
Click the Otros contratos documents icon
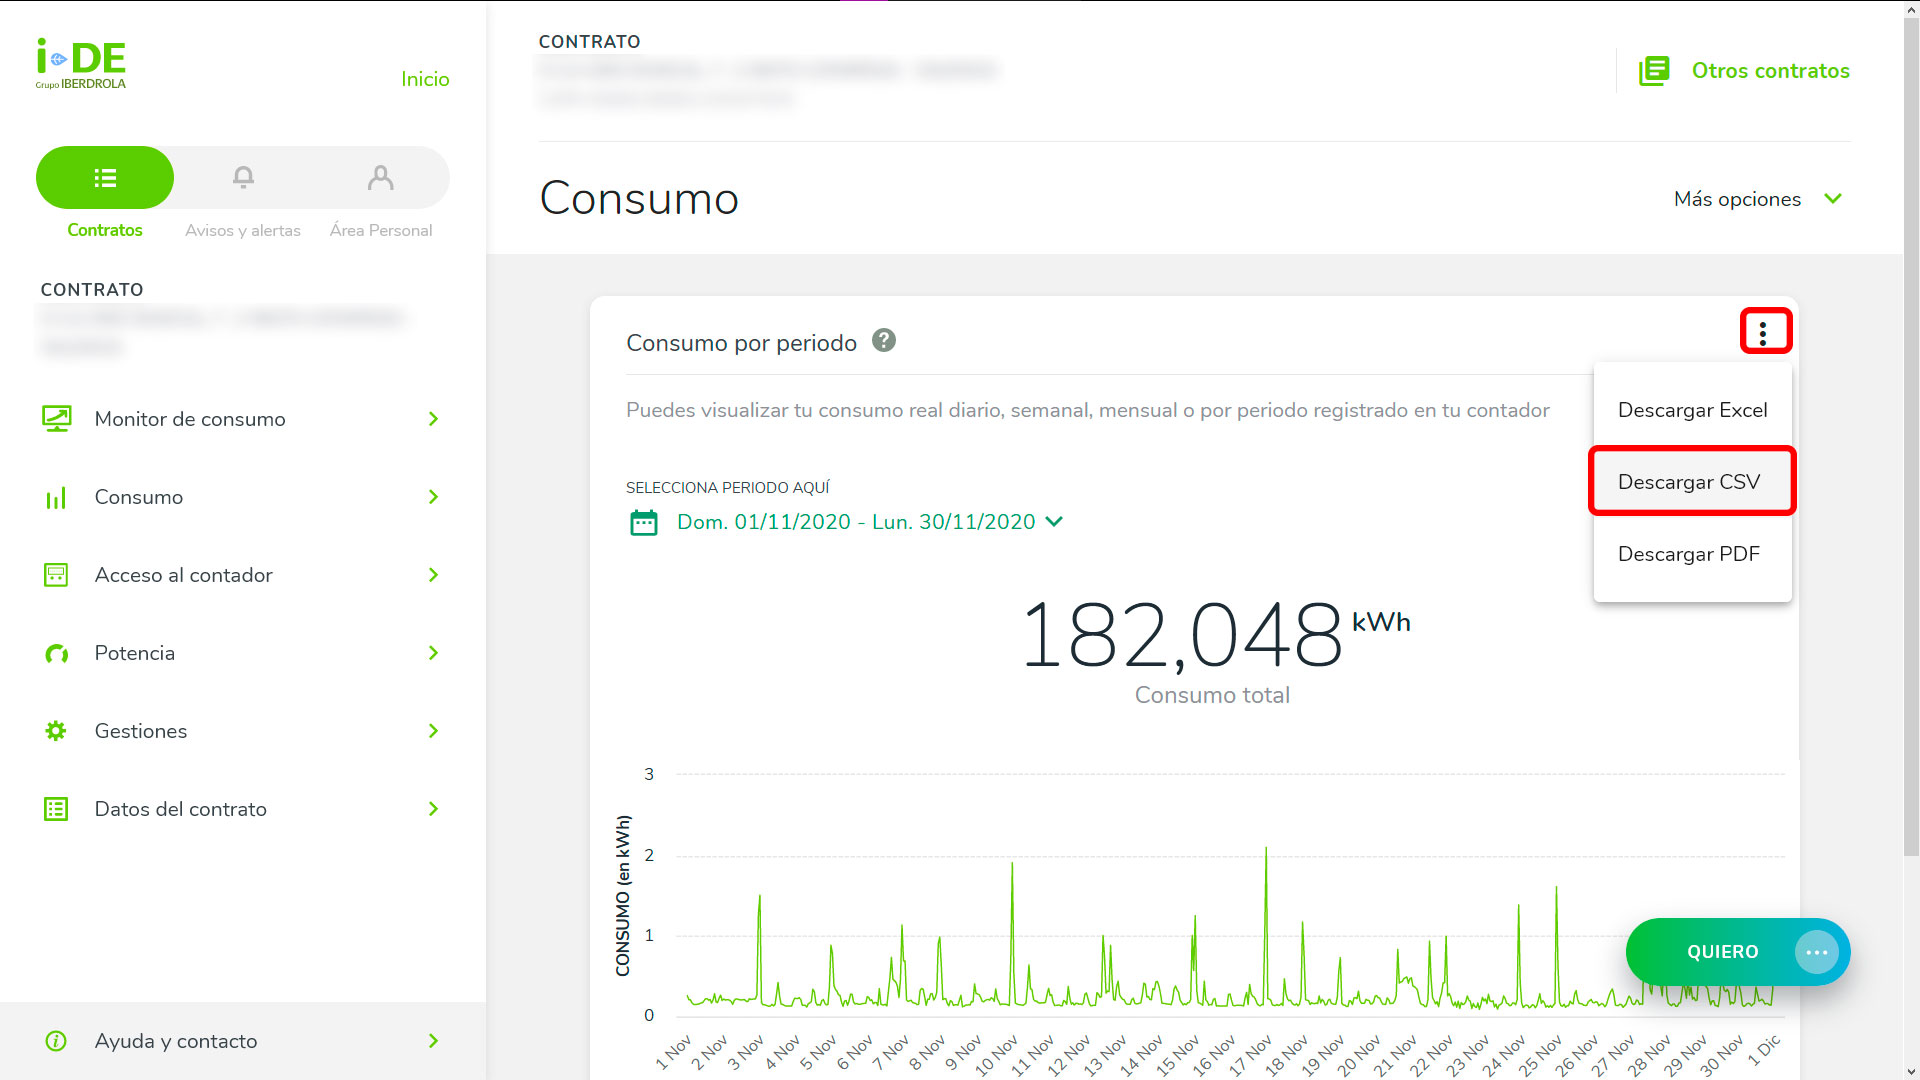(1654, 71)
